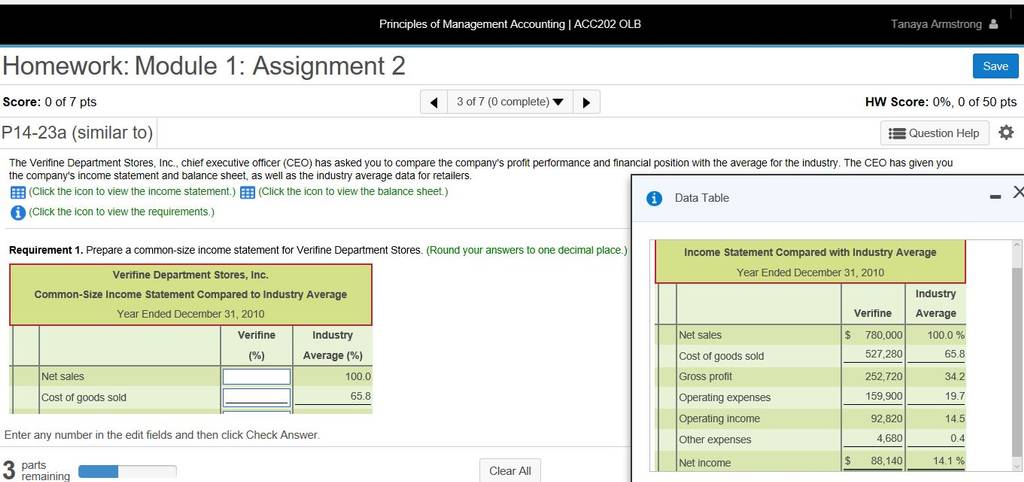Open 'view the balance sheet' link

[353, 192]
